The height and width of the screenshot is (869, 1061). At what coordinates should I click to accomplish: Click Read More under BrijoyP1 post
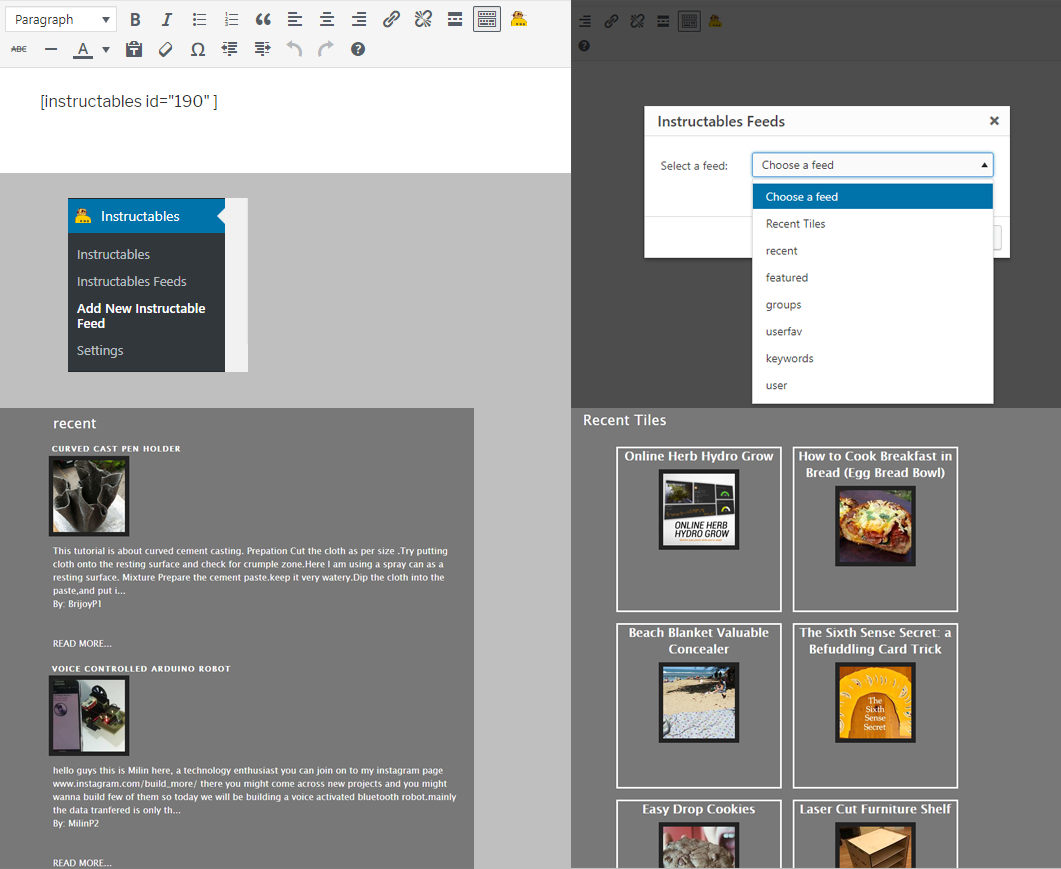[82, 644]
